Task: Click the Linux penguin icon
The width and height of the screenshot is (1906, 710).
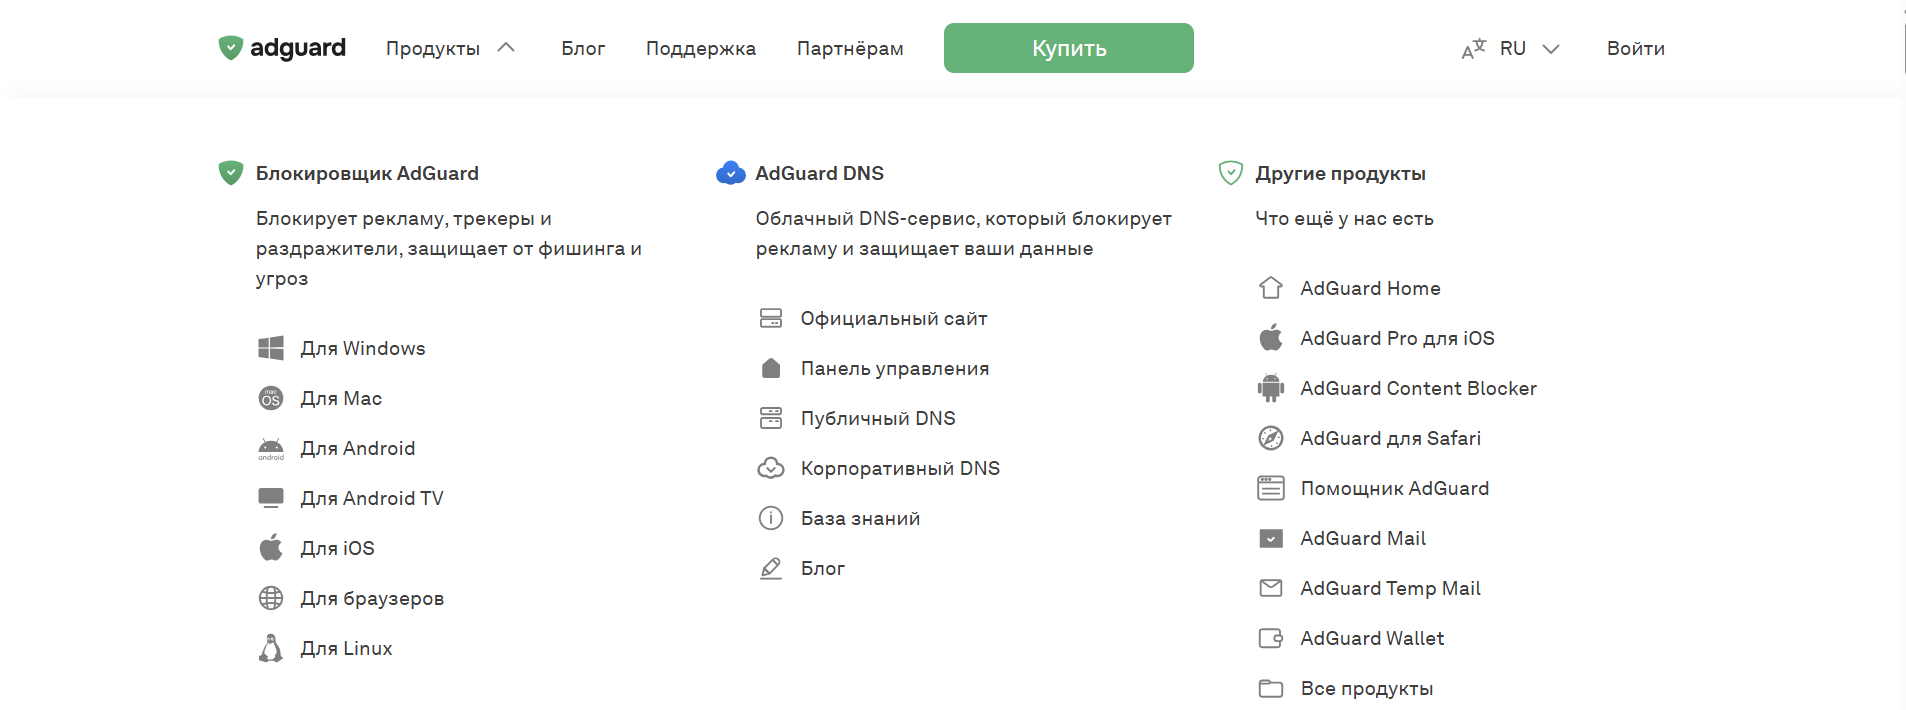Action: [x=271, y=648]
